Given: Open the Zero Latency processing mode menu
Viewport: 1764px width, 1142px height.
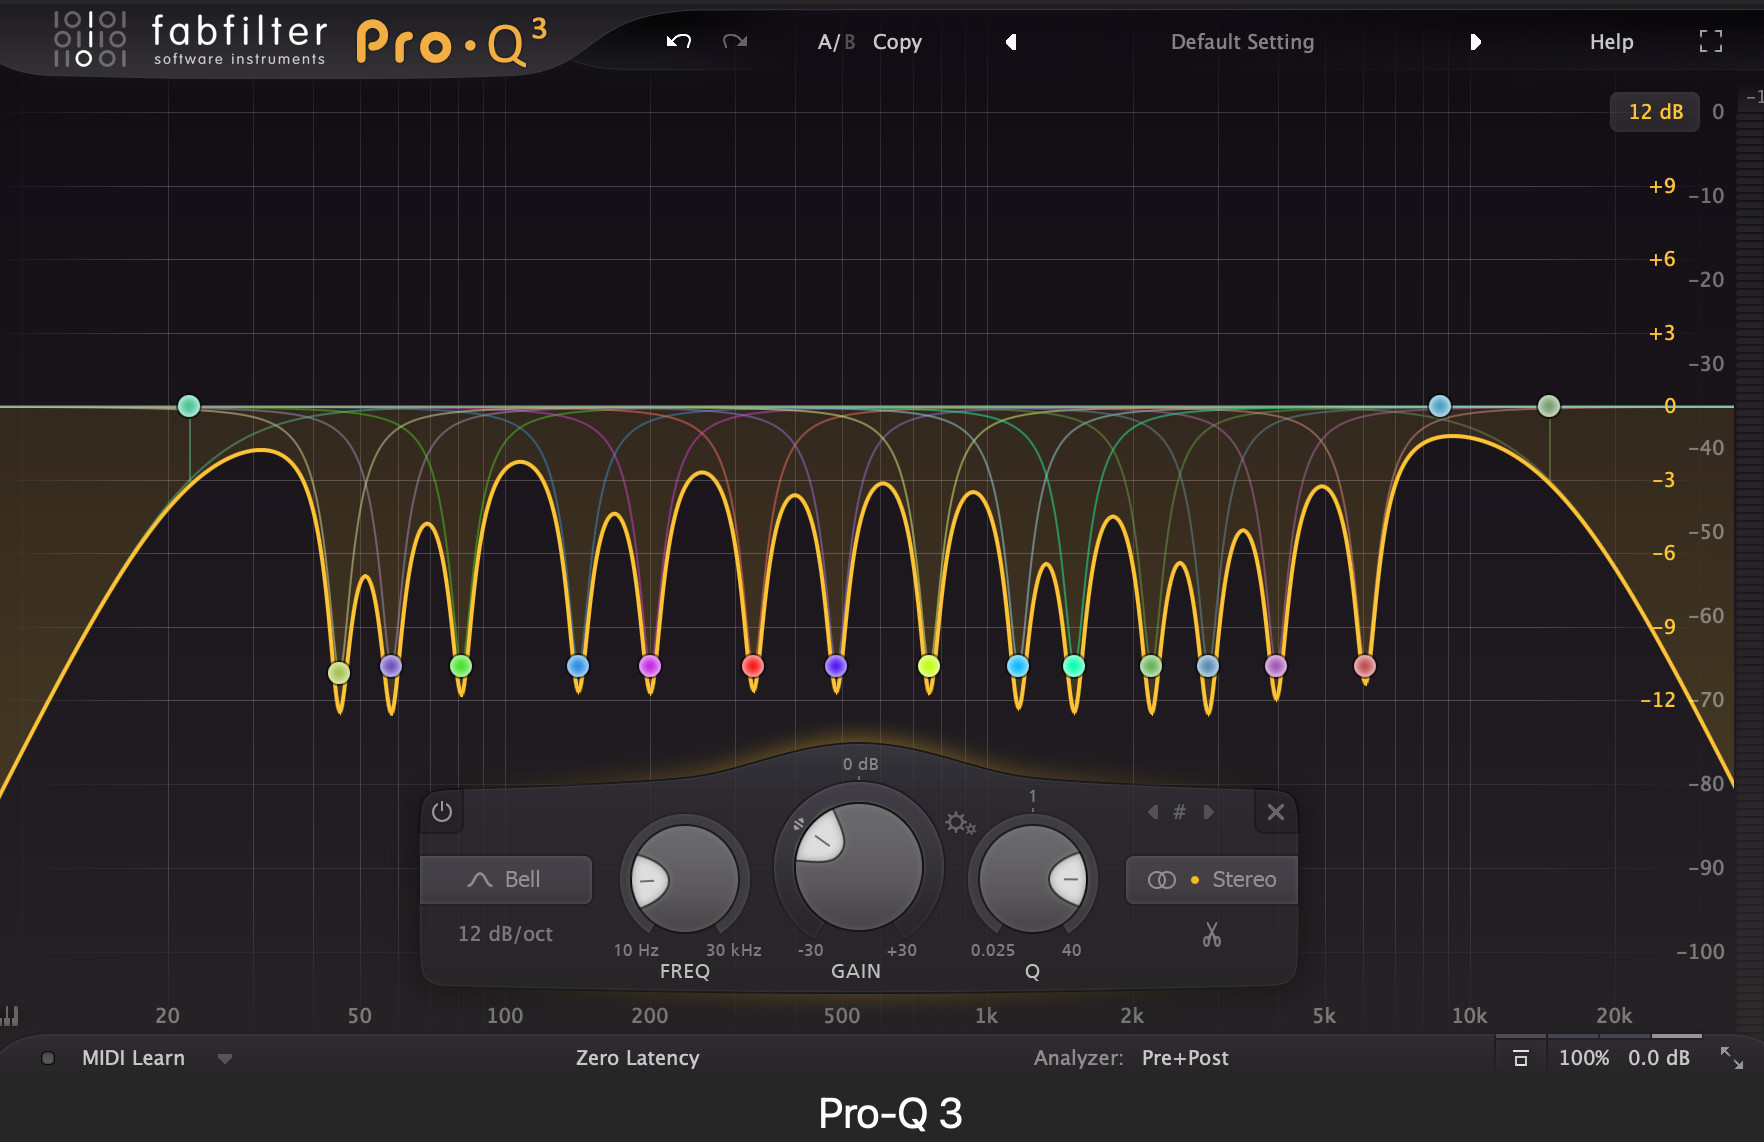Looking at the screenshot, I should (637, 1058).
